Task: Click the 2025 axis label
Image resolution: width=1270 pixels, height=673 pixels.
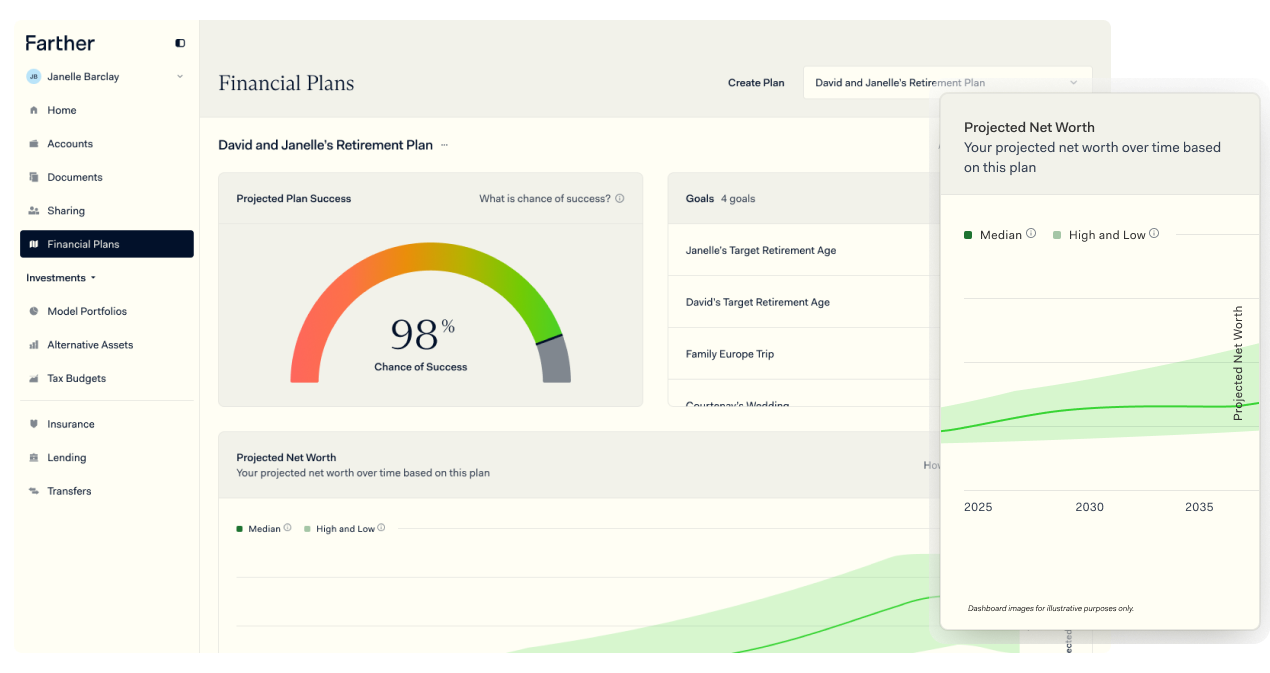Action: click(978, 507)
